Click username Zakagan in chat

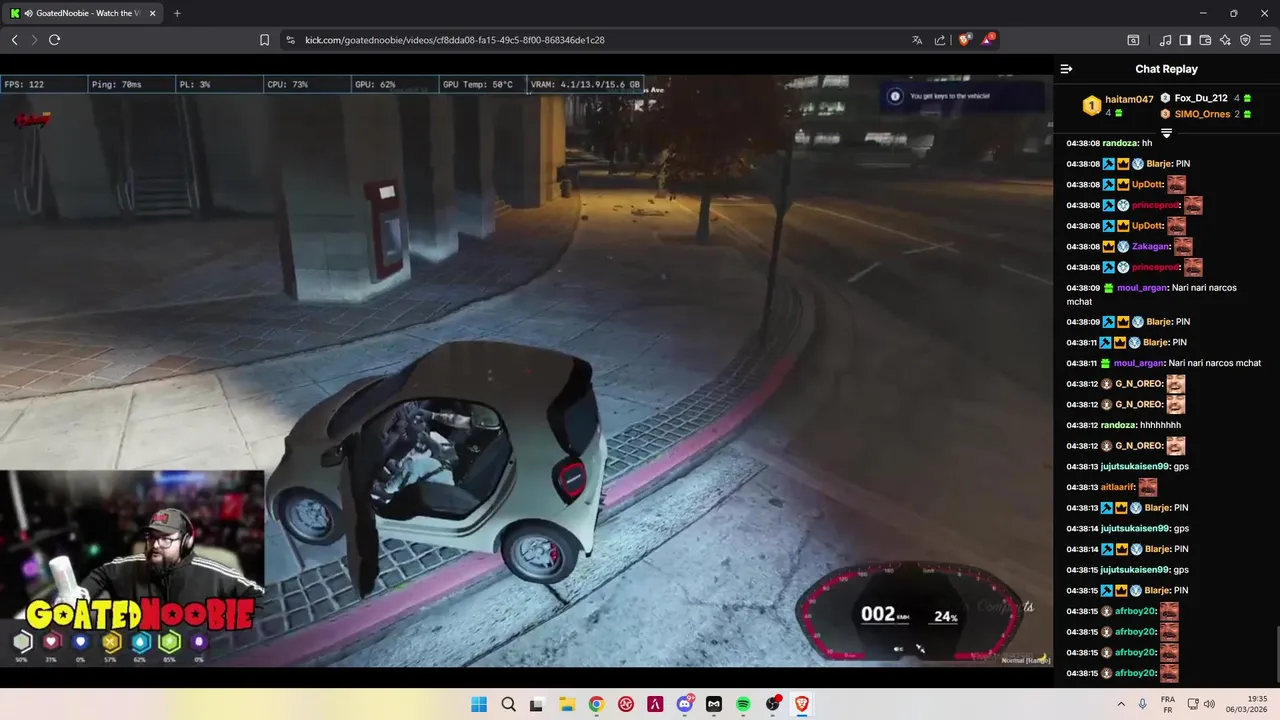point(1150,246)
